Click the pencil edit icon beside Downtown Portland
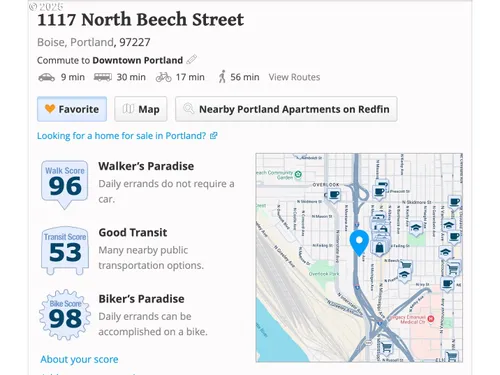The width and height of the screenshot is (500, 375). click(191, 60)
